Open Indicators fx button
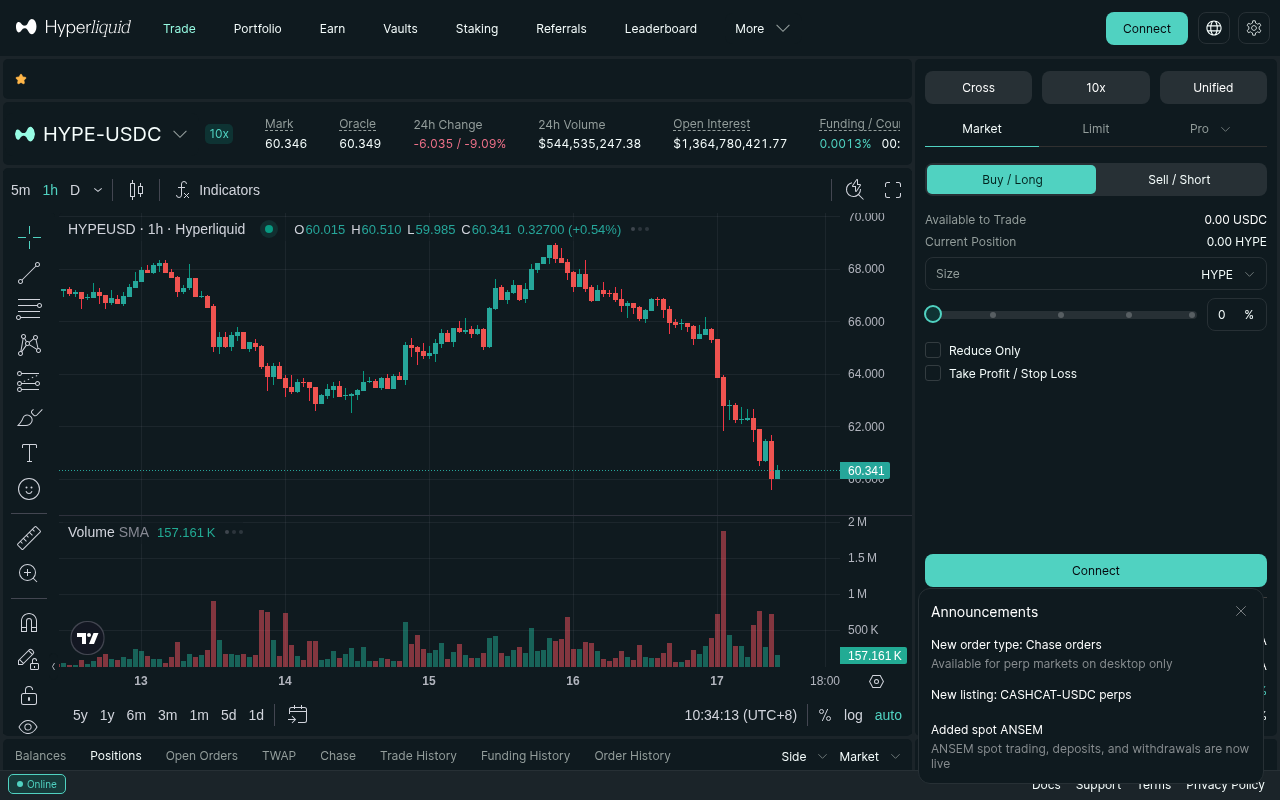The image size is (1280, 800). [x=217, y=190]
